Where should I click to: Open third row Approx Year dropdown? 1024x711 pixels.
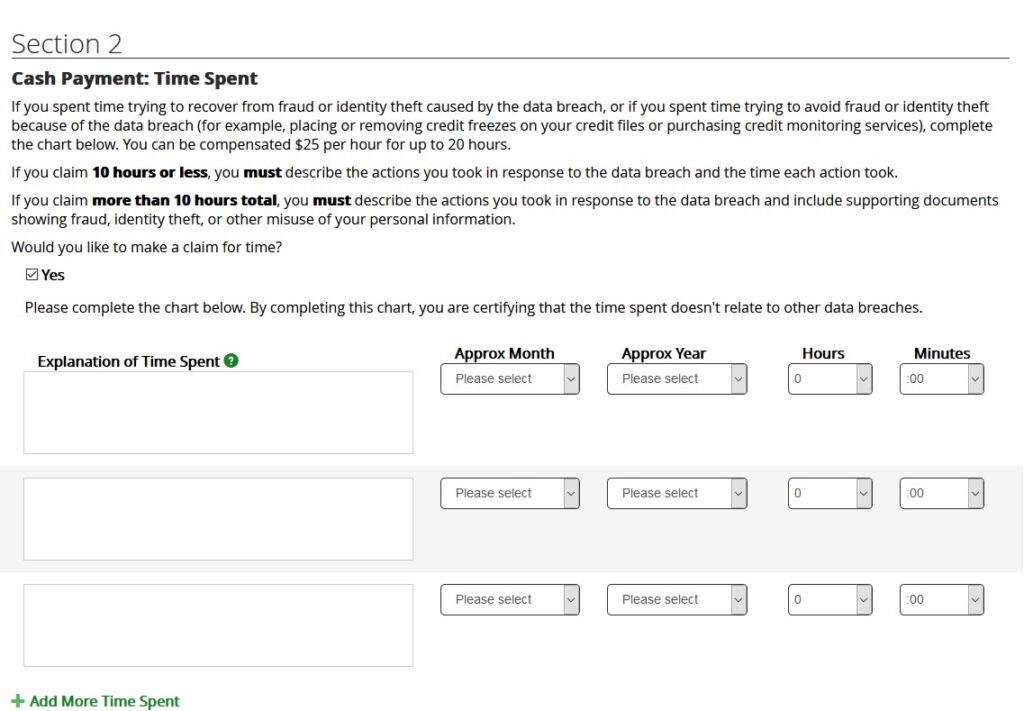pos(676,600)
